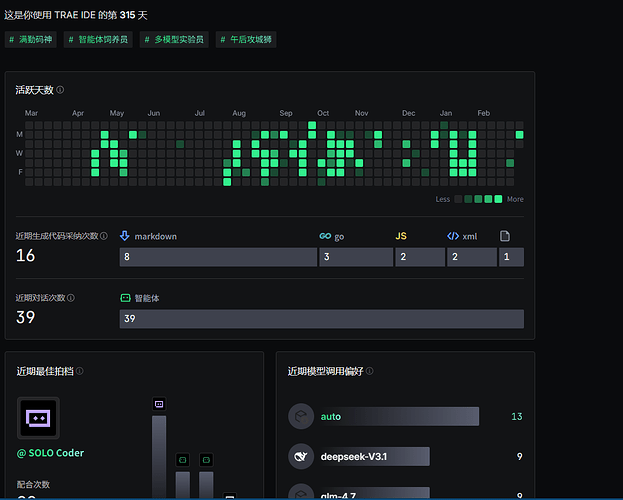
Task: Click the brightest 'More' legend swatch
Action: (498, 199)
